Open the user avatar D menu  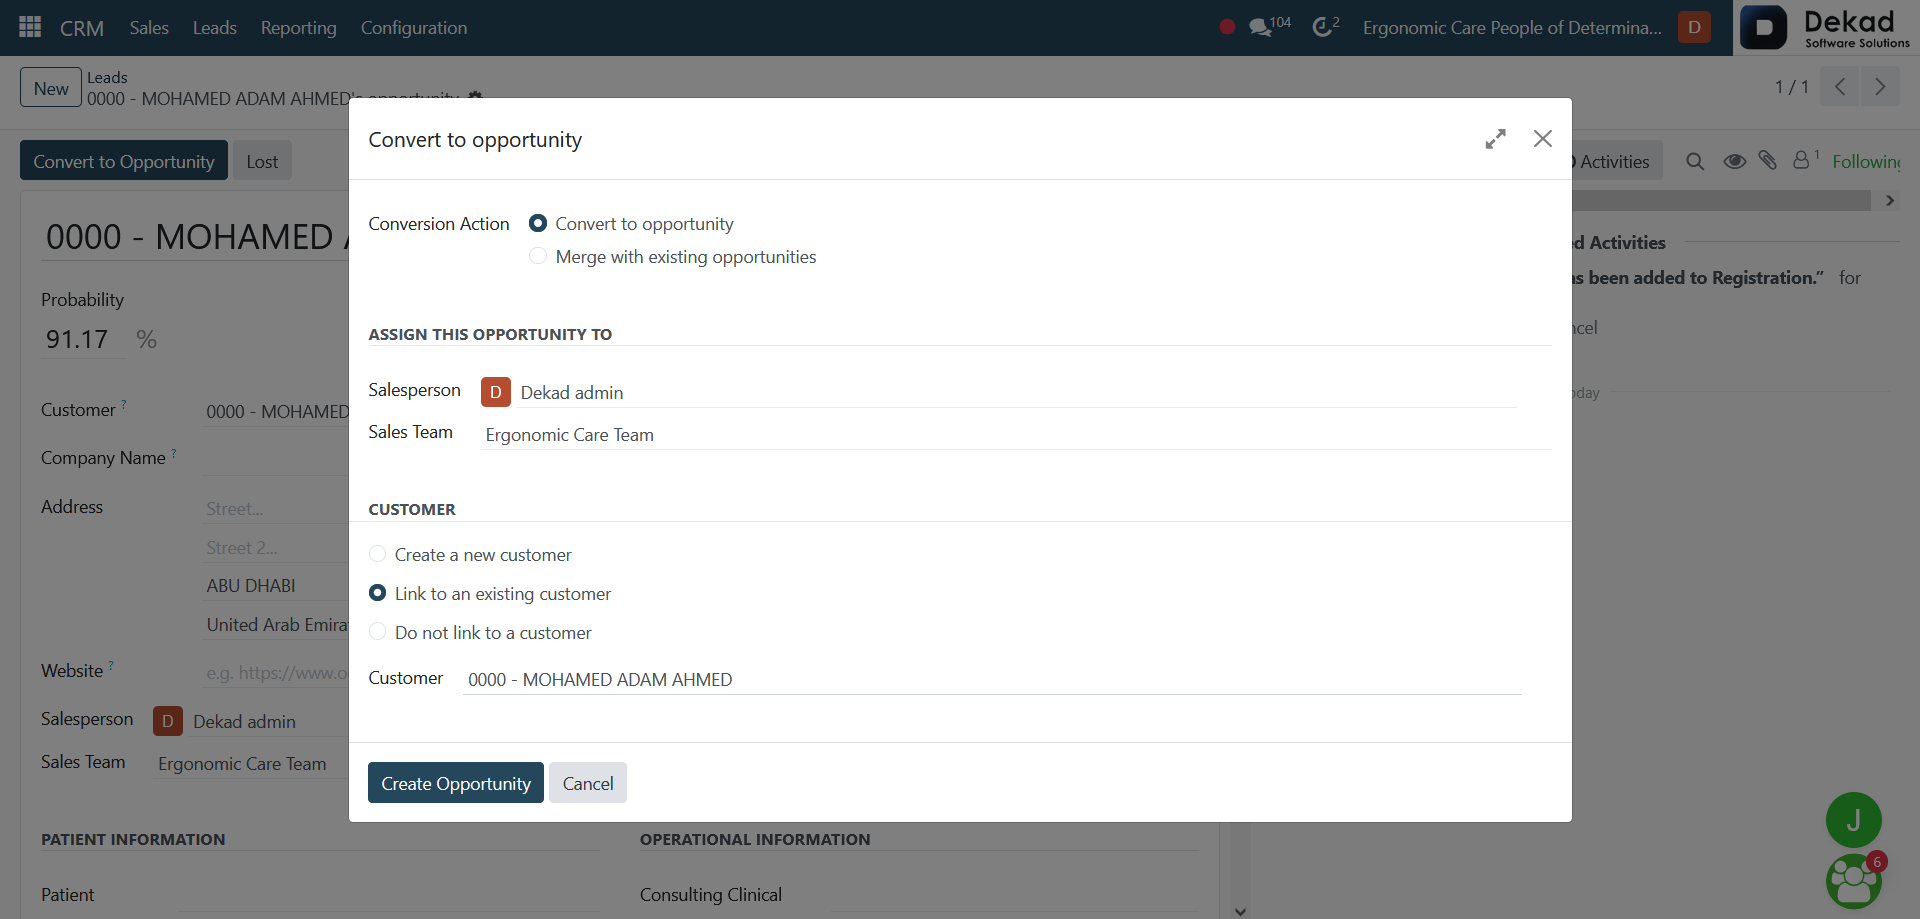[1694, 27]
